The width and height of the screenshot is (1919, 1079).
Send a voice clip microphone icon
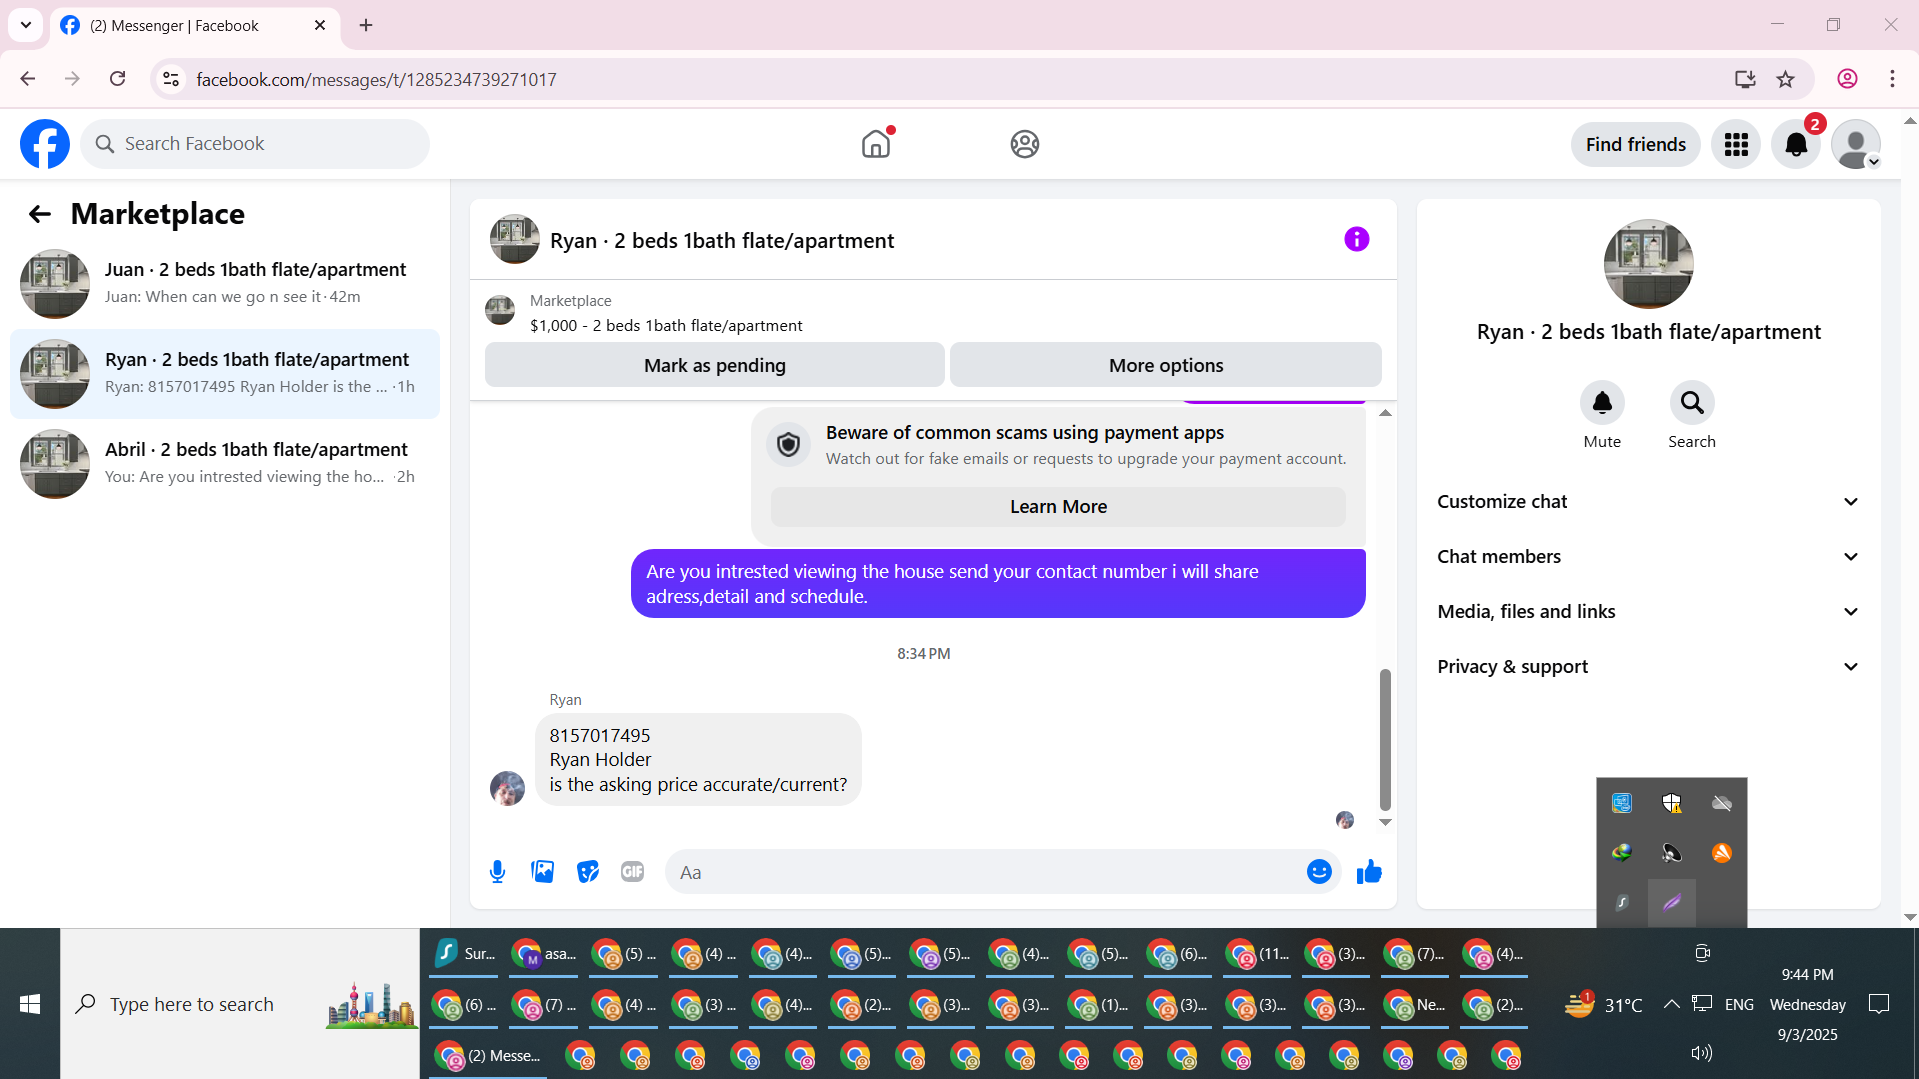pos(497,872)
